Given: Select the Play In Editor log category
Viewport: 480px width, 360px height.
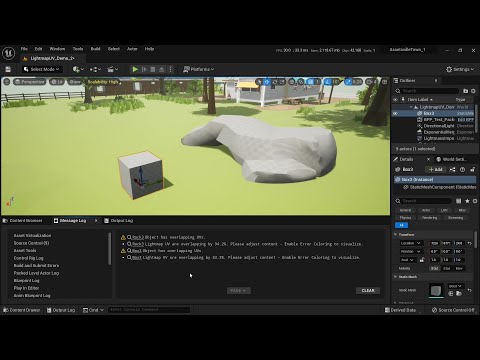Looking at the screenshot, I should coord(26,288).
